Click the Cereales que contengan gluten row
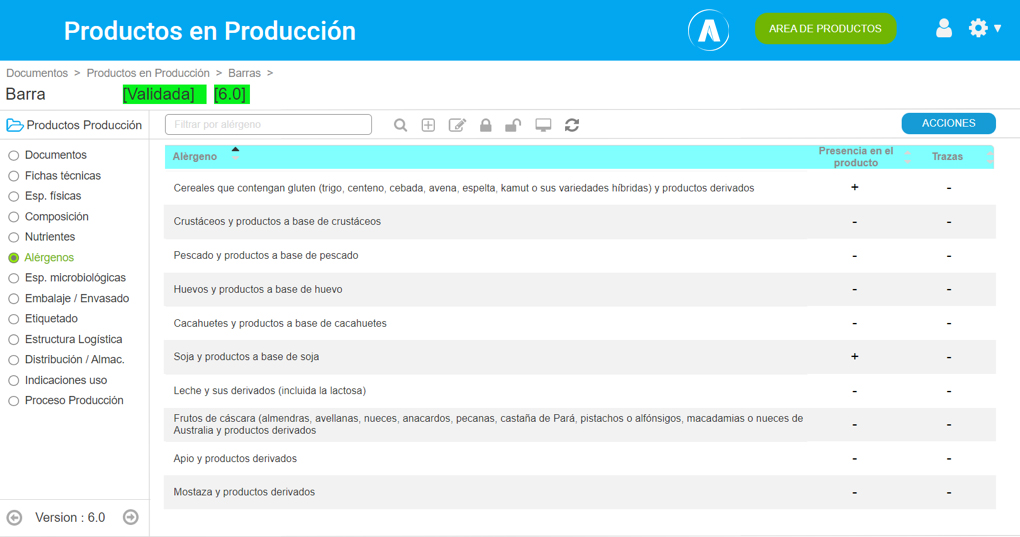Image resolution: width=1020 pixels, height=537 pixels. [x=580, y=188]
